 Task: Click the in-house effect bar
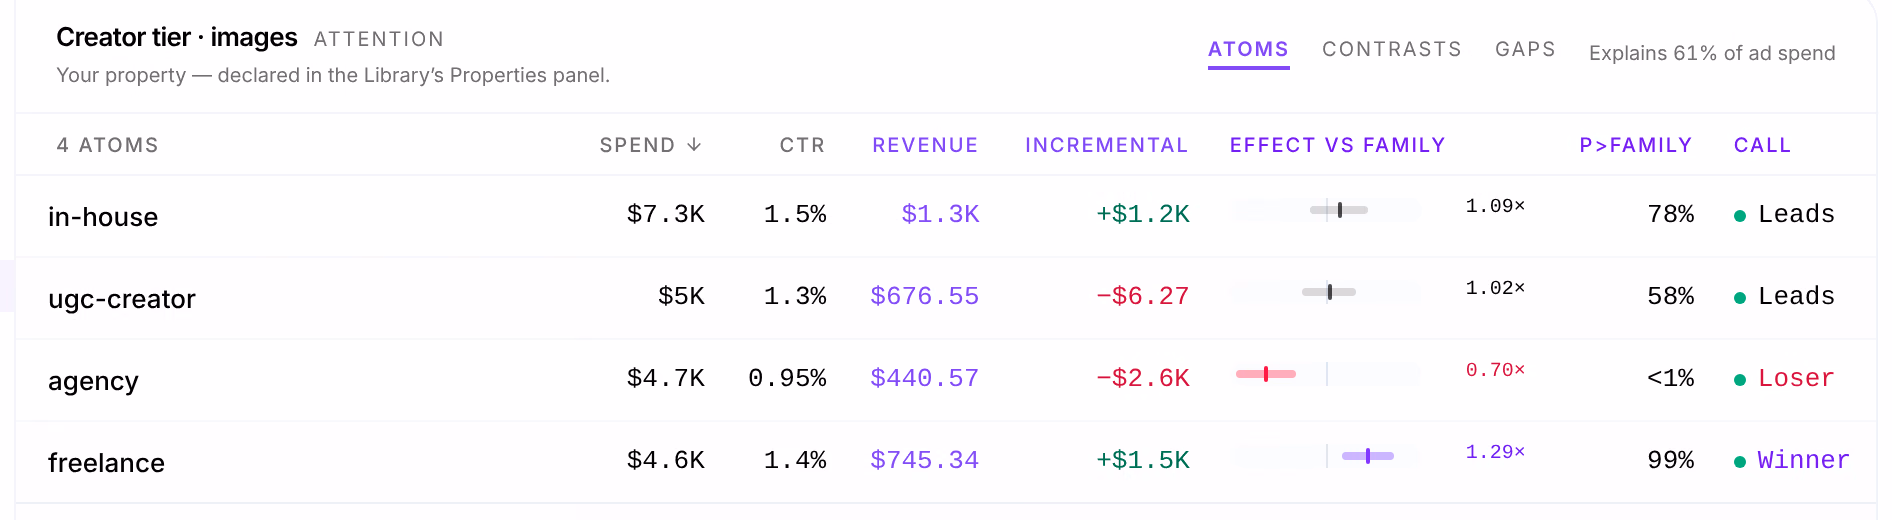(1339, 210)
